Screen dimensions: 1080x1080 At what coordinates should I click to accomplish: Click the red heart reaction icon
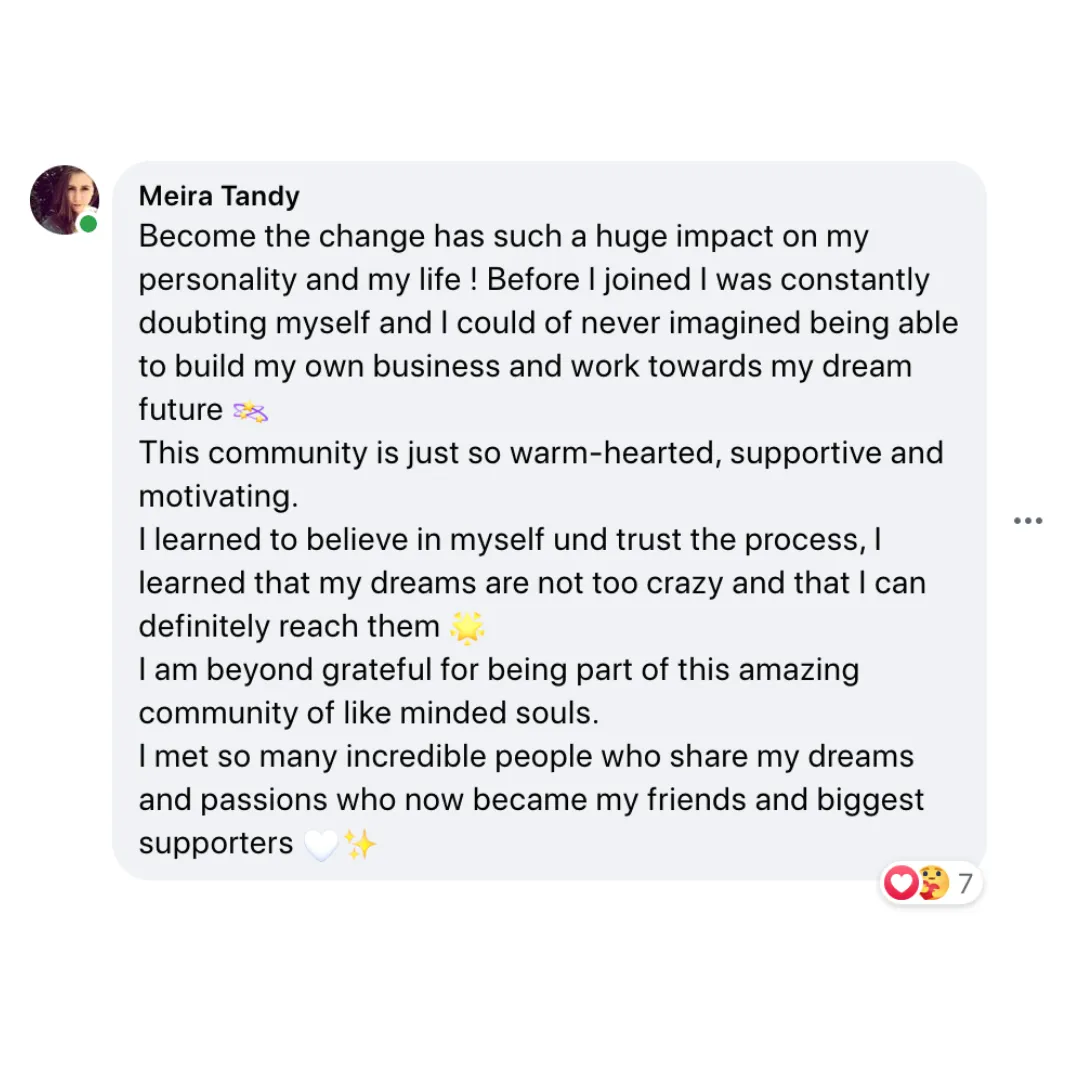pos(901,882)
